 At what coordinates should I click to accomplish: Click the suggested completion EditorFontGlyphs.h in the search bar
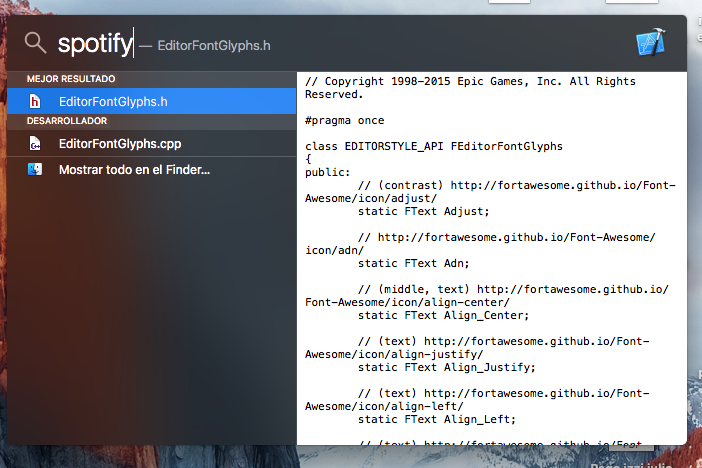tap(214, 46)
